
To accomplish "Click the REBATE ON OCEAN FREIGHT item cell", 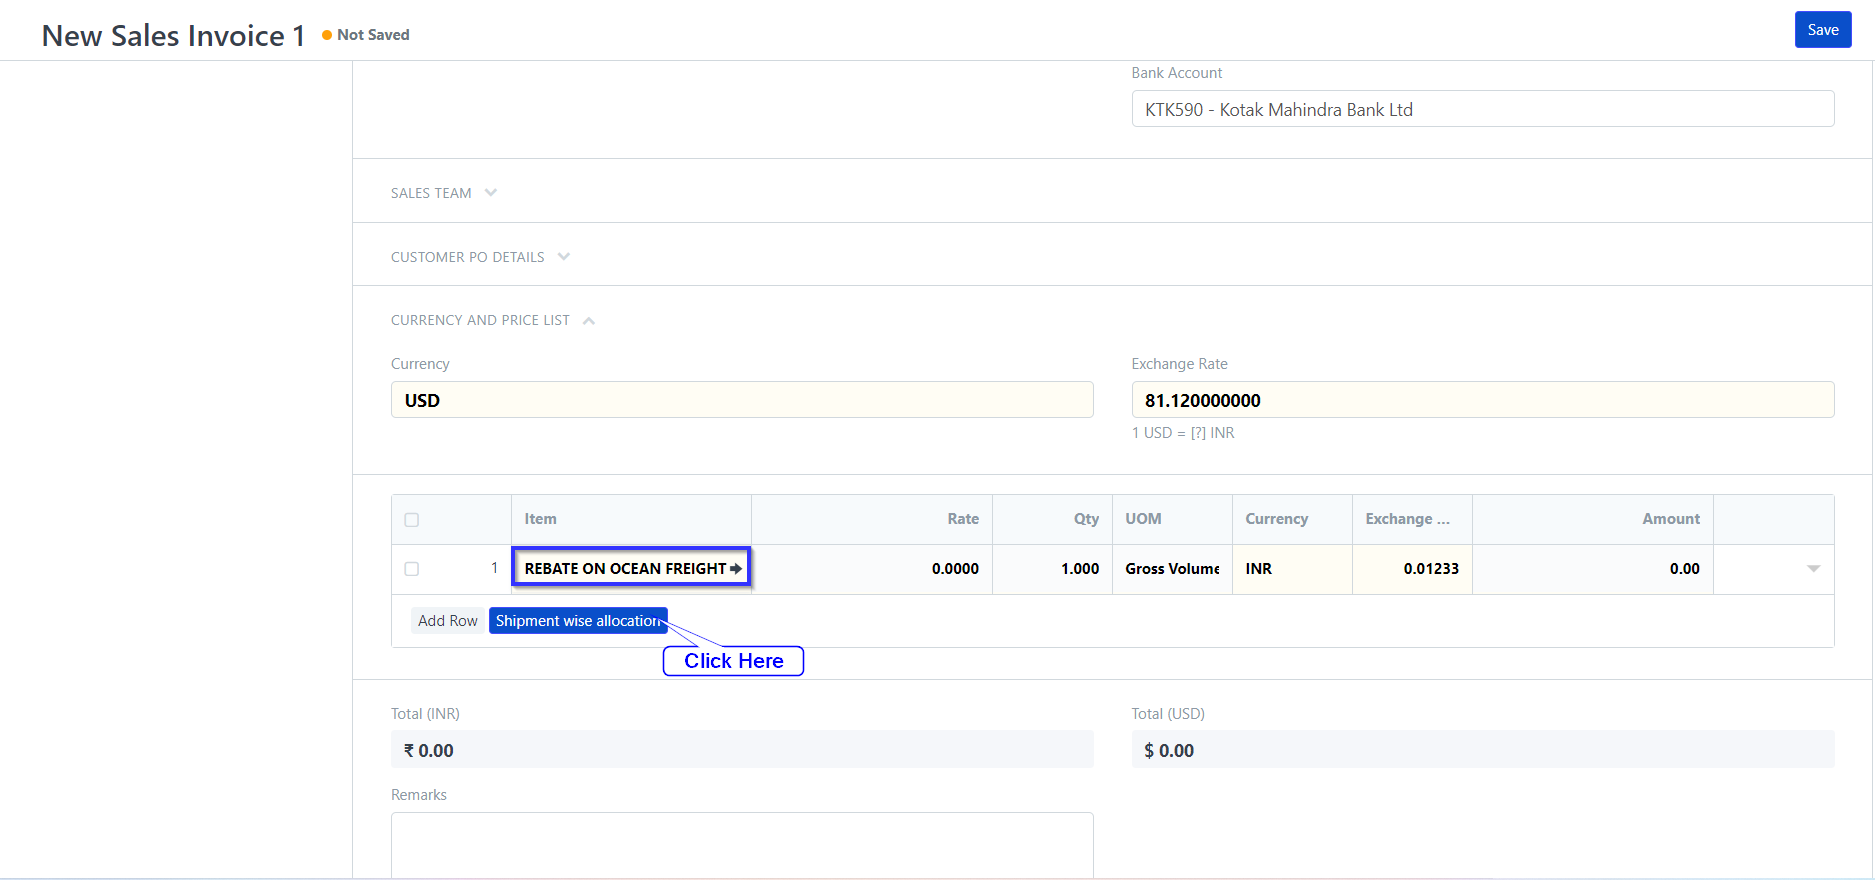I will click(x=631, y=568).
